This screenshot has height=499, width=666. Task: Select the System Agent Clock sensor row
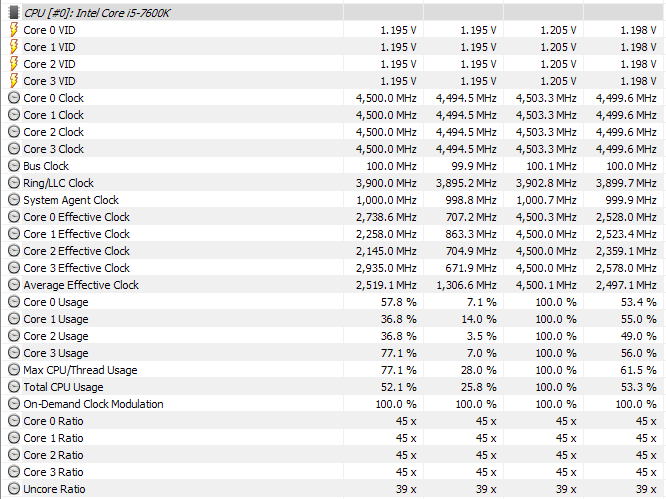[333, 200]
